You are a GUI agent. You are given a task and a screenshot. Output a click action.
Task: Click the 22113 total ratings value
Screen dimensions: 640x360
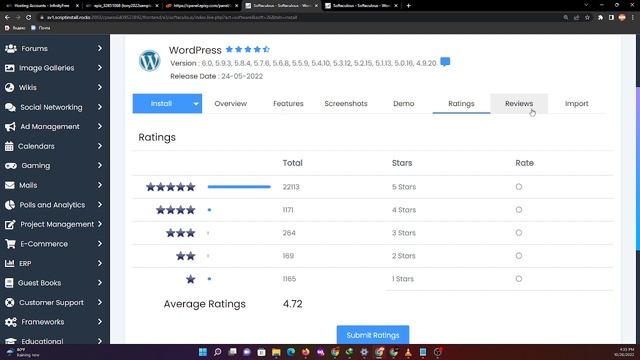(x=291, y=187)
